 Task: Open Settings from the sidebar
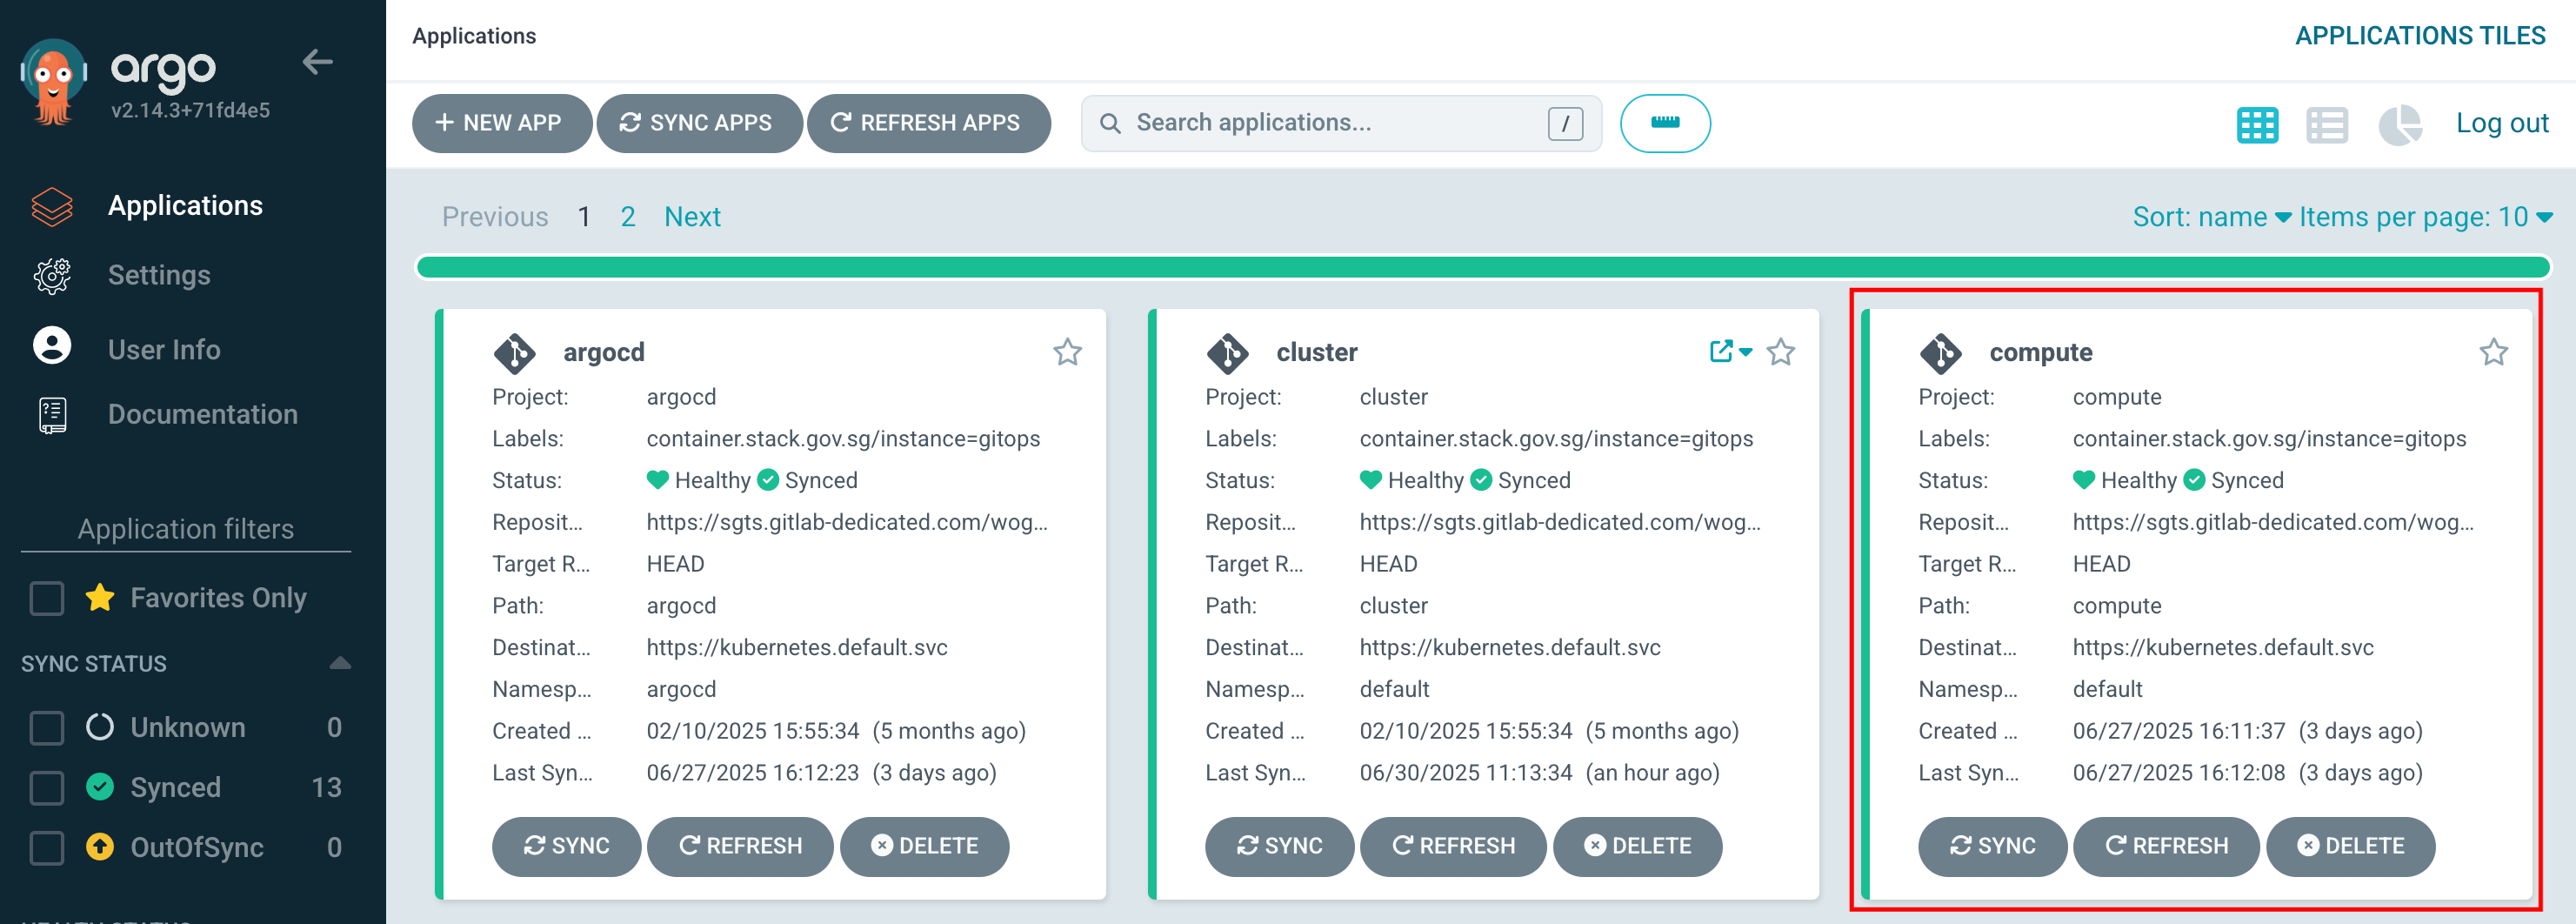tap(159, 275)
